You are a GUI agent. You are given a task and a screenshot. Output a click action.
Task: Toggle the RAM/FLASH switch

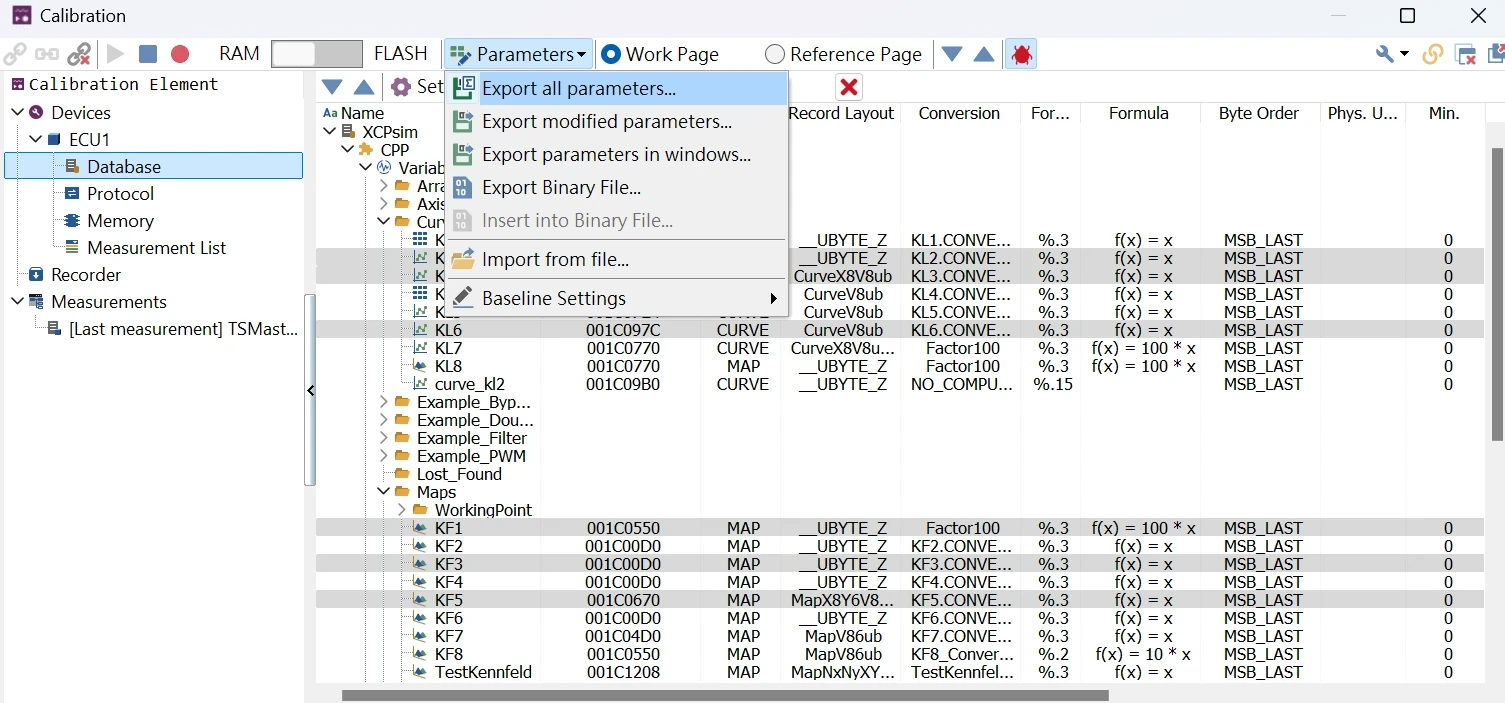tap(317, 54)
